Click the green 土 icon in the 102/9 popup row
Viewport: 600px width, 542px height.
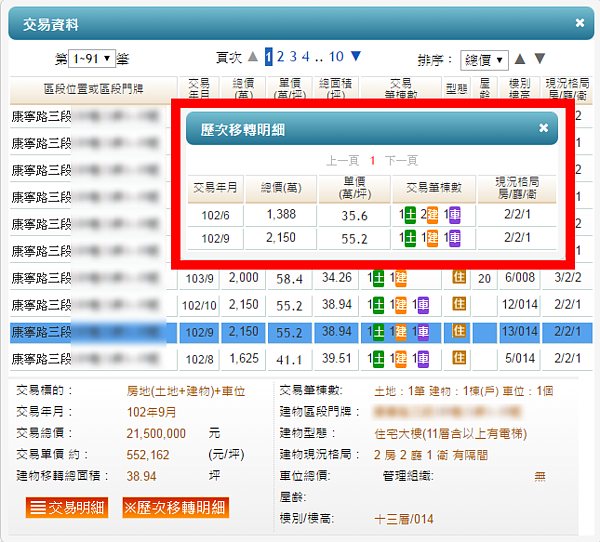point(410,238)
